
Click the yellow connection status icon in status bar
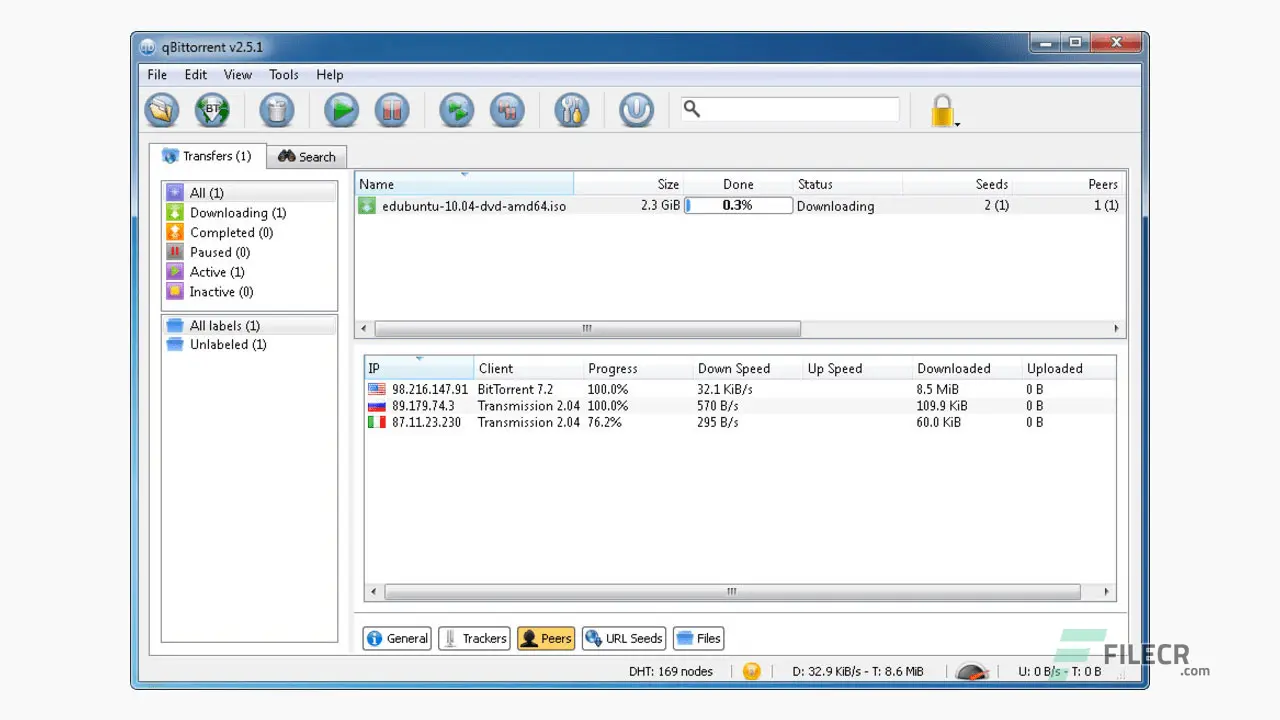(752, 671)
